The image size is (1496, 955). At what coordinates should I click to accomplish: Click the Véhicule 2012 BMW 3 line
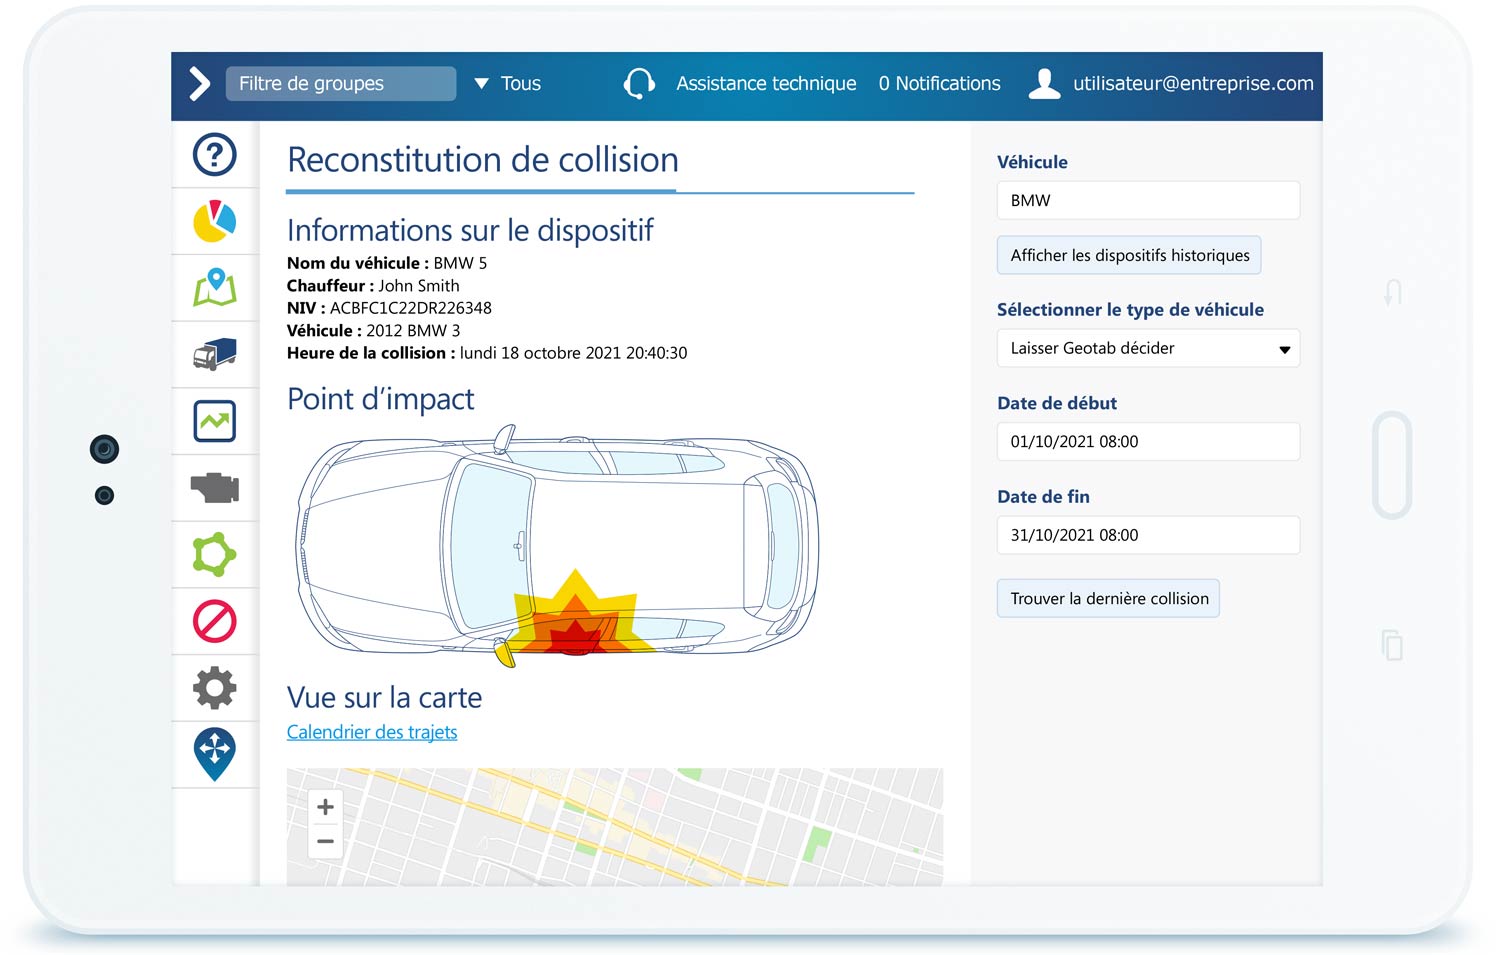pyautogui.click(x=374, y=330)
